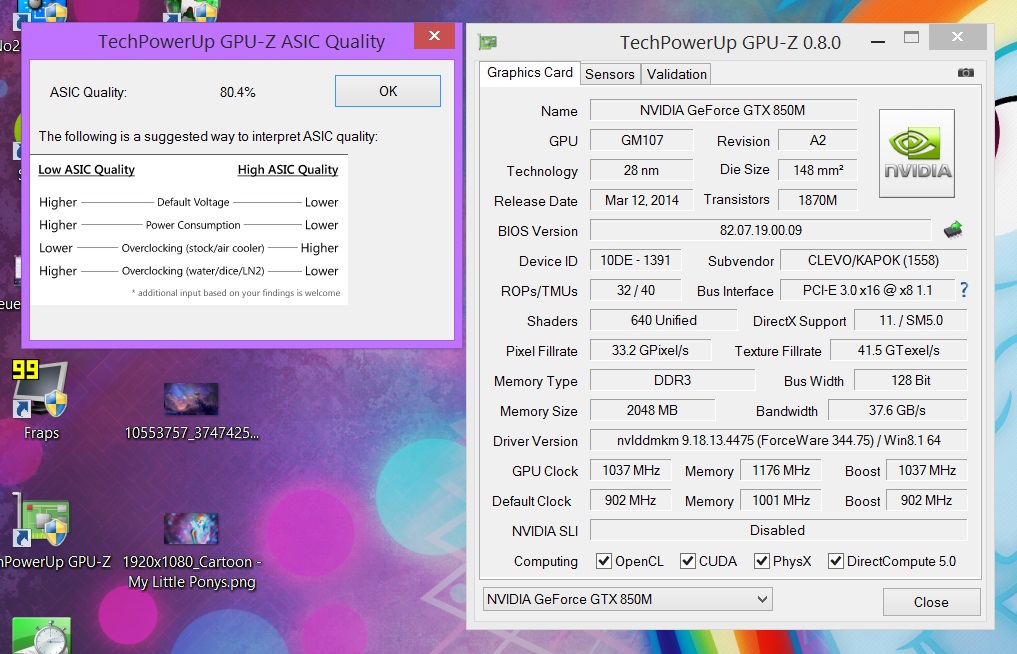Click the GPU-Z title bar app icon
Viewport: 1017px width, 654px height.
point(487,43)
